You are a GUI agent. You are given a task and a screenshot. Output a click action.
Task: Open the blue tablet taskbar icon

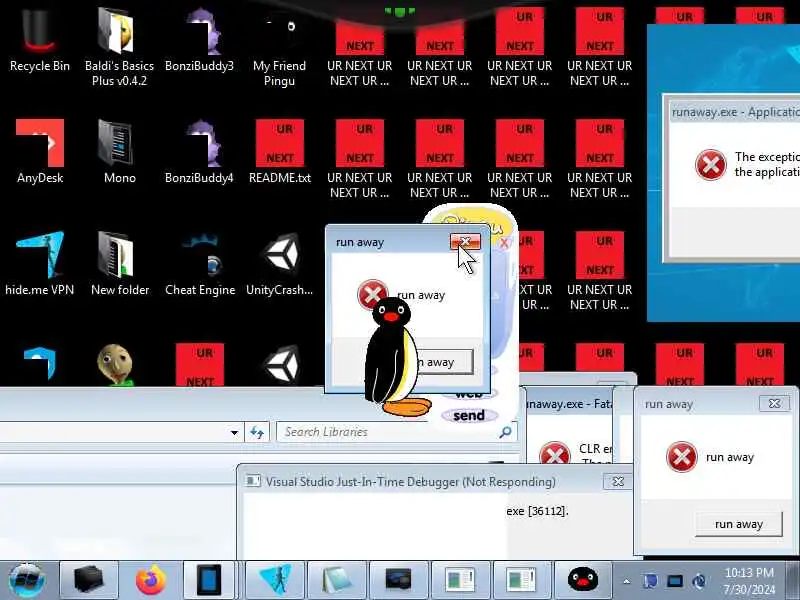pos(209,580)
